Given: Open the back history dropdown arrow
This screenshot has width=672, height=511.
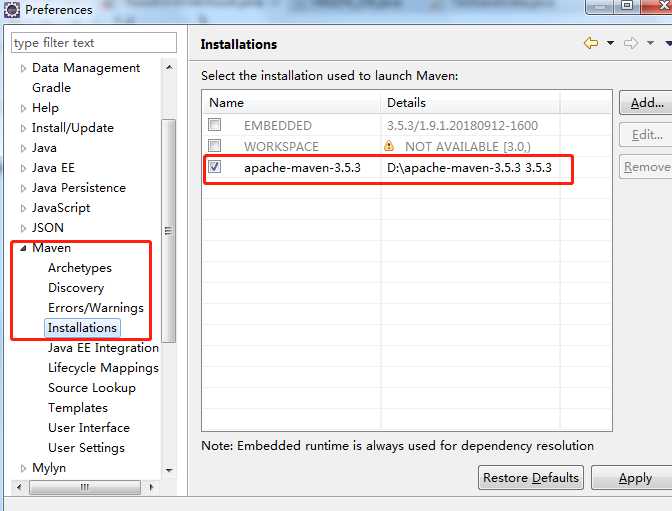Looking at the screenshot, I should (x=610, y=43).
